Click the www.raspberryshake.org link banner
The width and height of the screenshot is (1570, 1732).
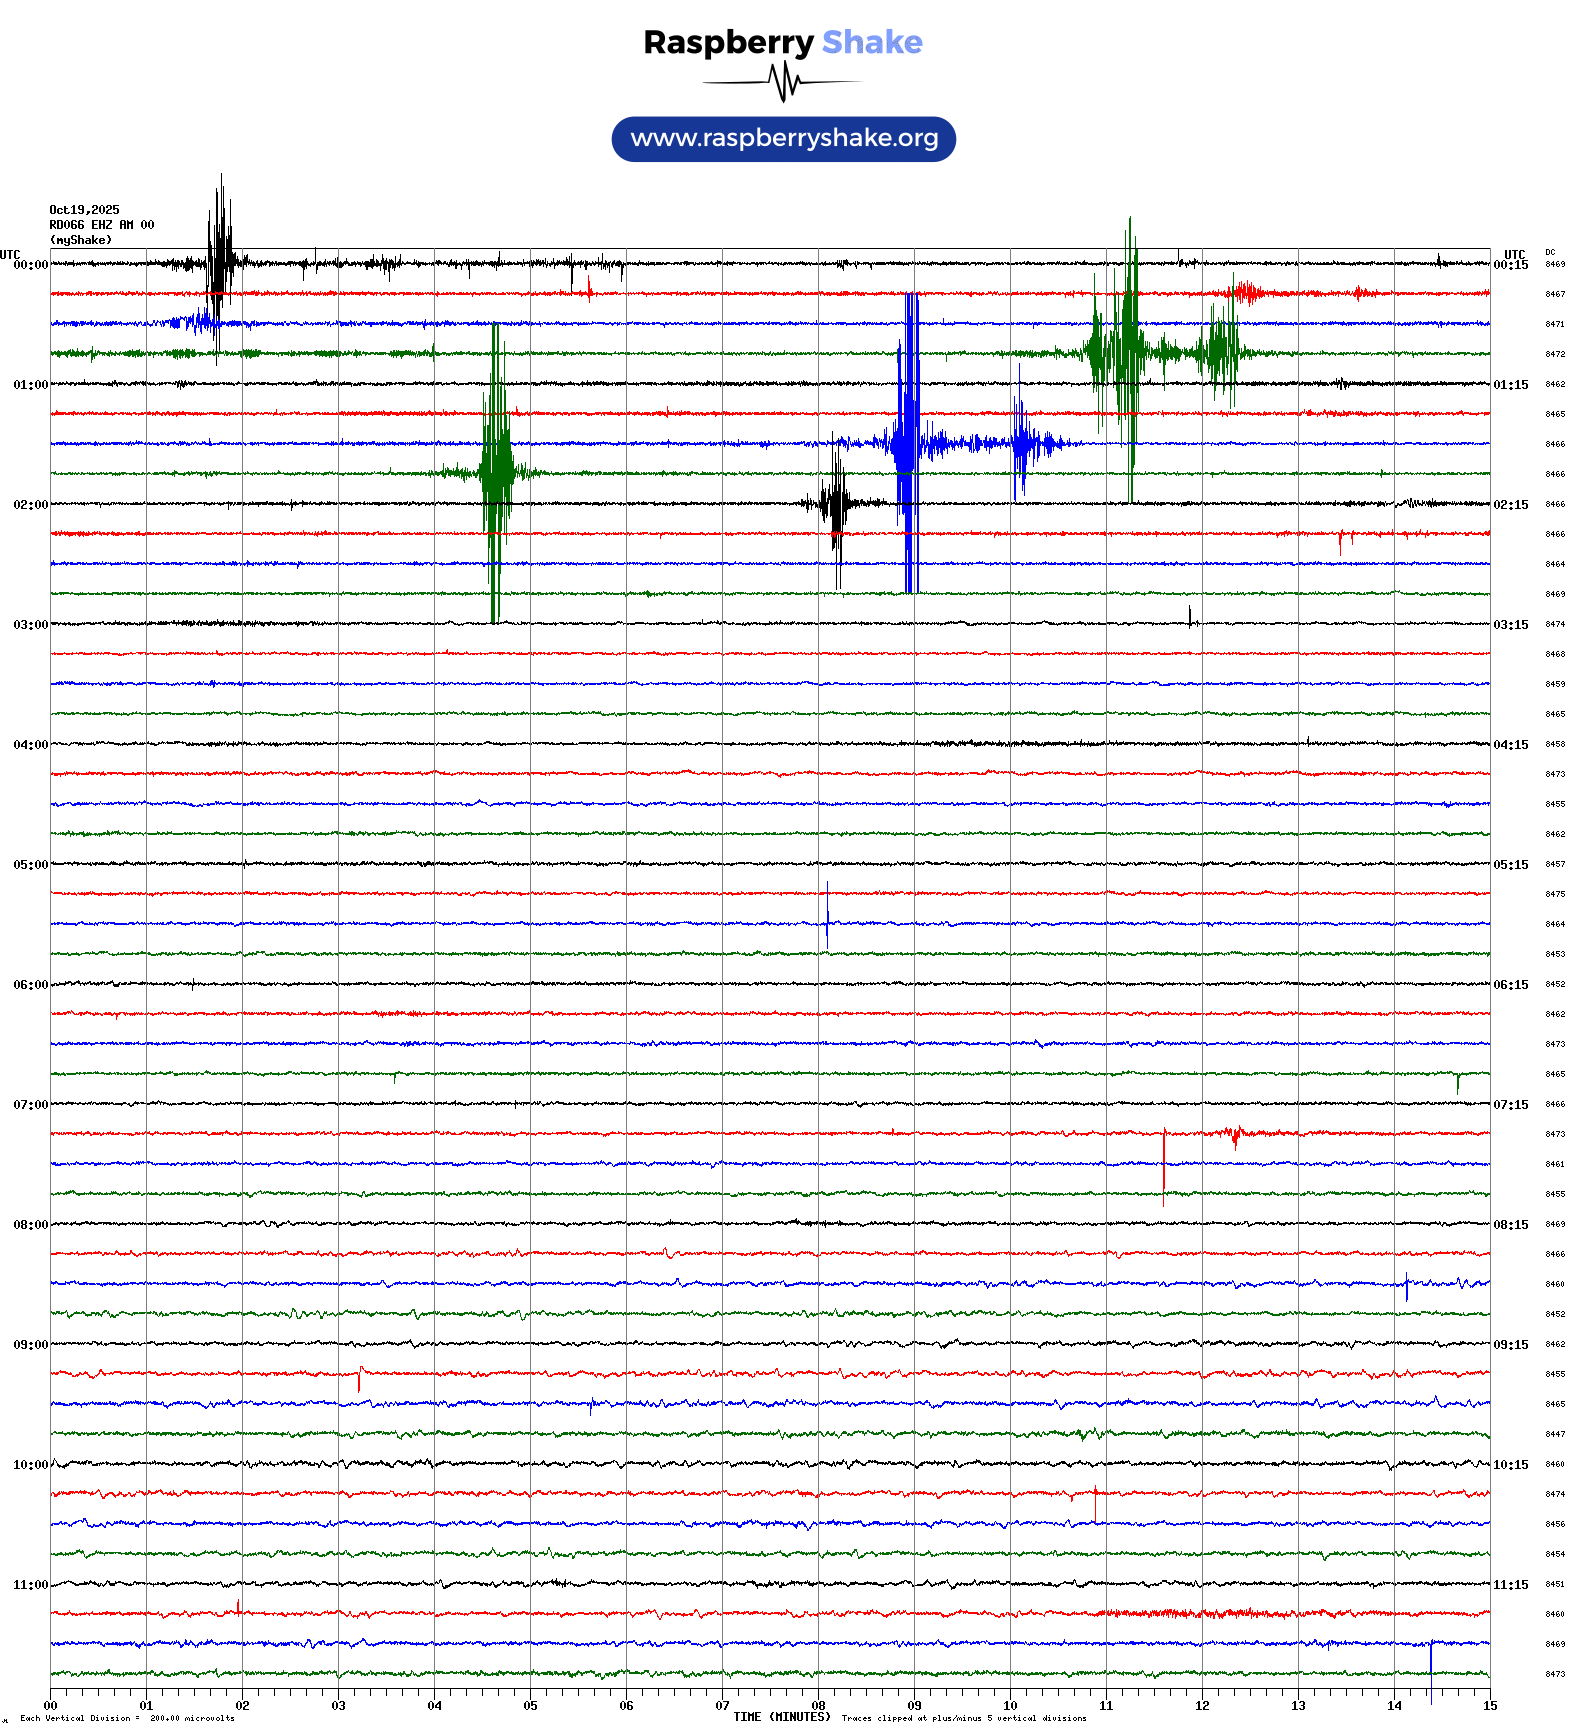pos(783,139)
